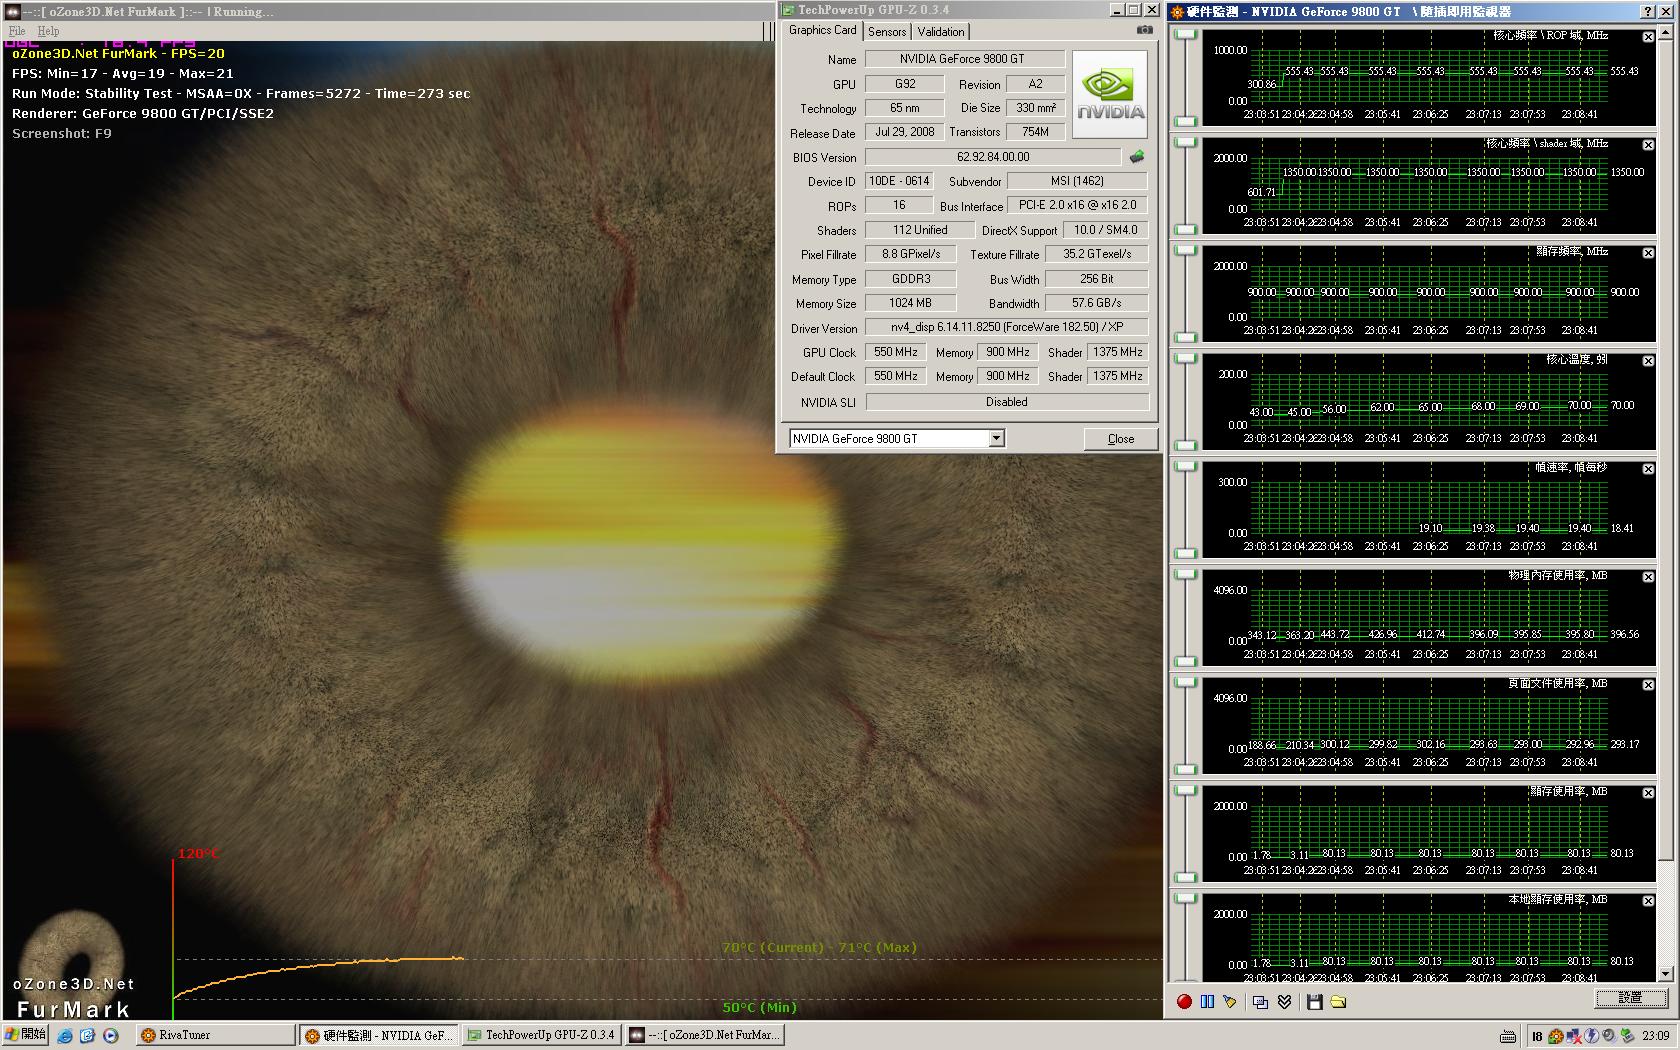Click upper range slider handle of ROP clock graph

click(x=1185, y=35)
